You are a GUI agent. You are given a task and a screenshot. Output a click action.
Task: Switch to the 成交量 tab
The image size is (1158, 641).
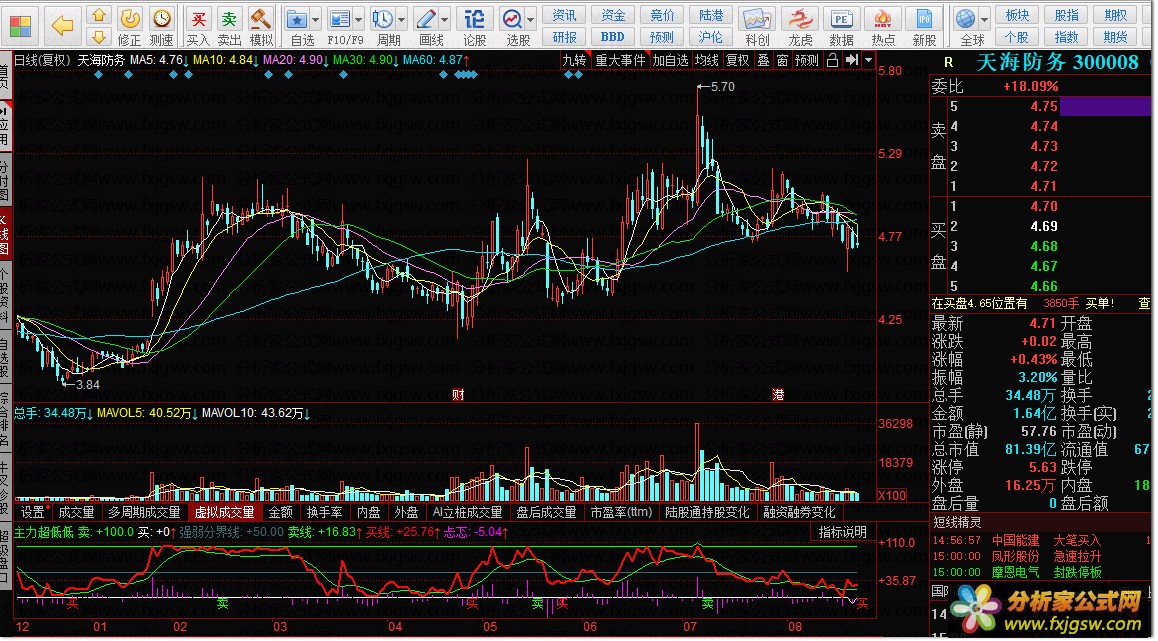tap(76, 512)
